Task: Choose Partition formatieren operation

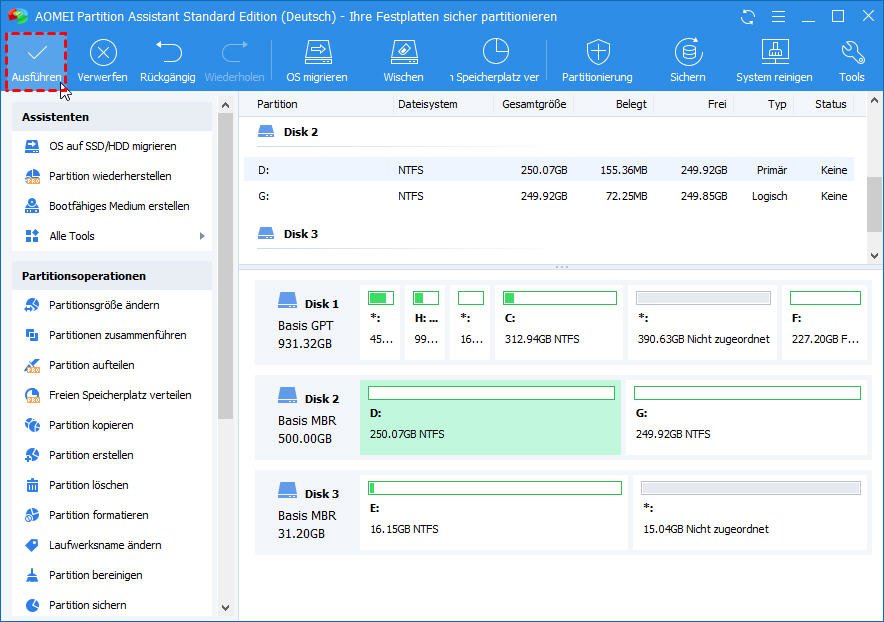Action: [112, 515]
